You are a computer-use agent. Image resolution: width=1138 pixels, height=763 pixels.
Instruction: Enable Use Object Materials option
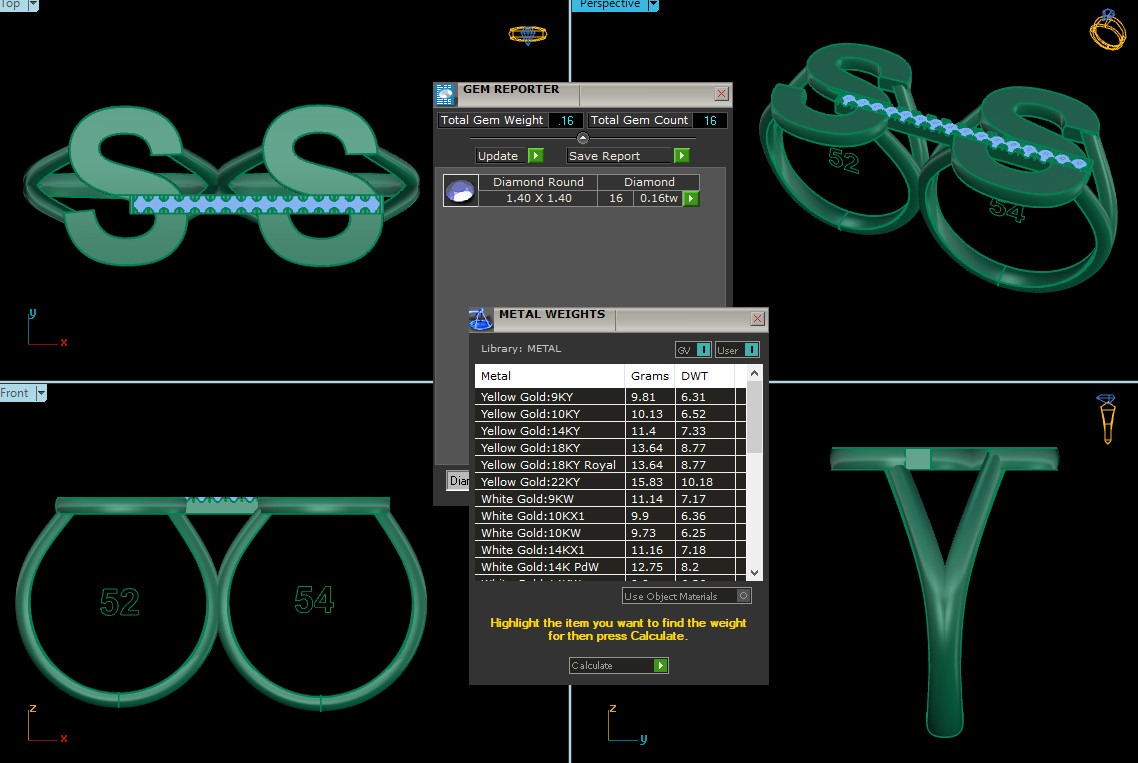[743, 596]
